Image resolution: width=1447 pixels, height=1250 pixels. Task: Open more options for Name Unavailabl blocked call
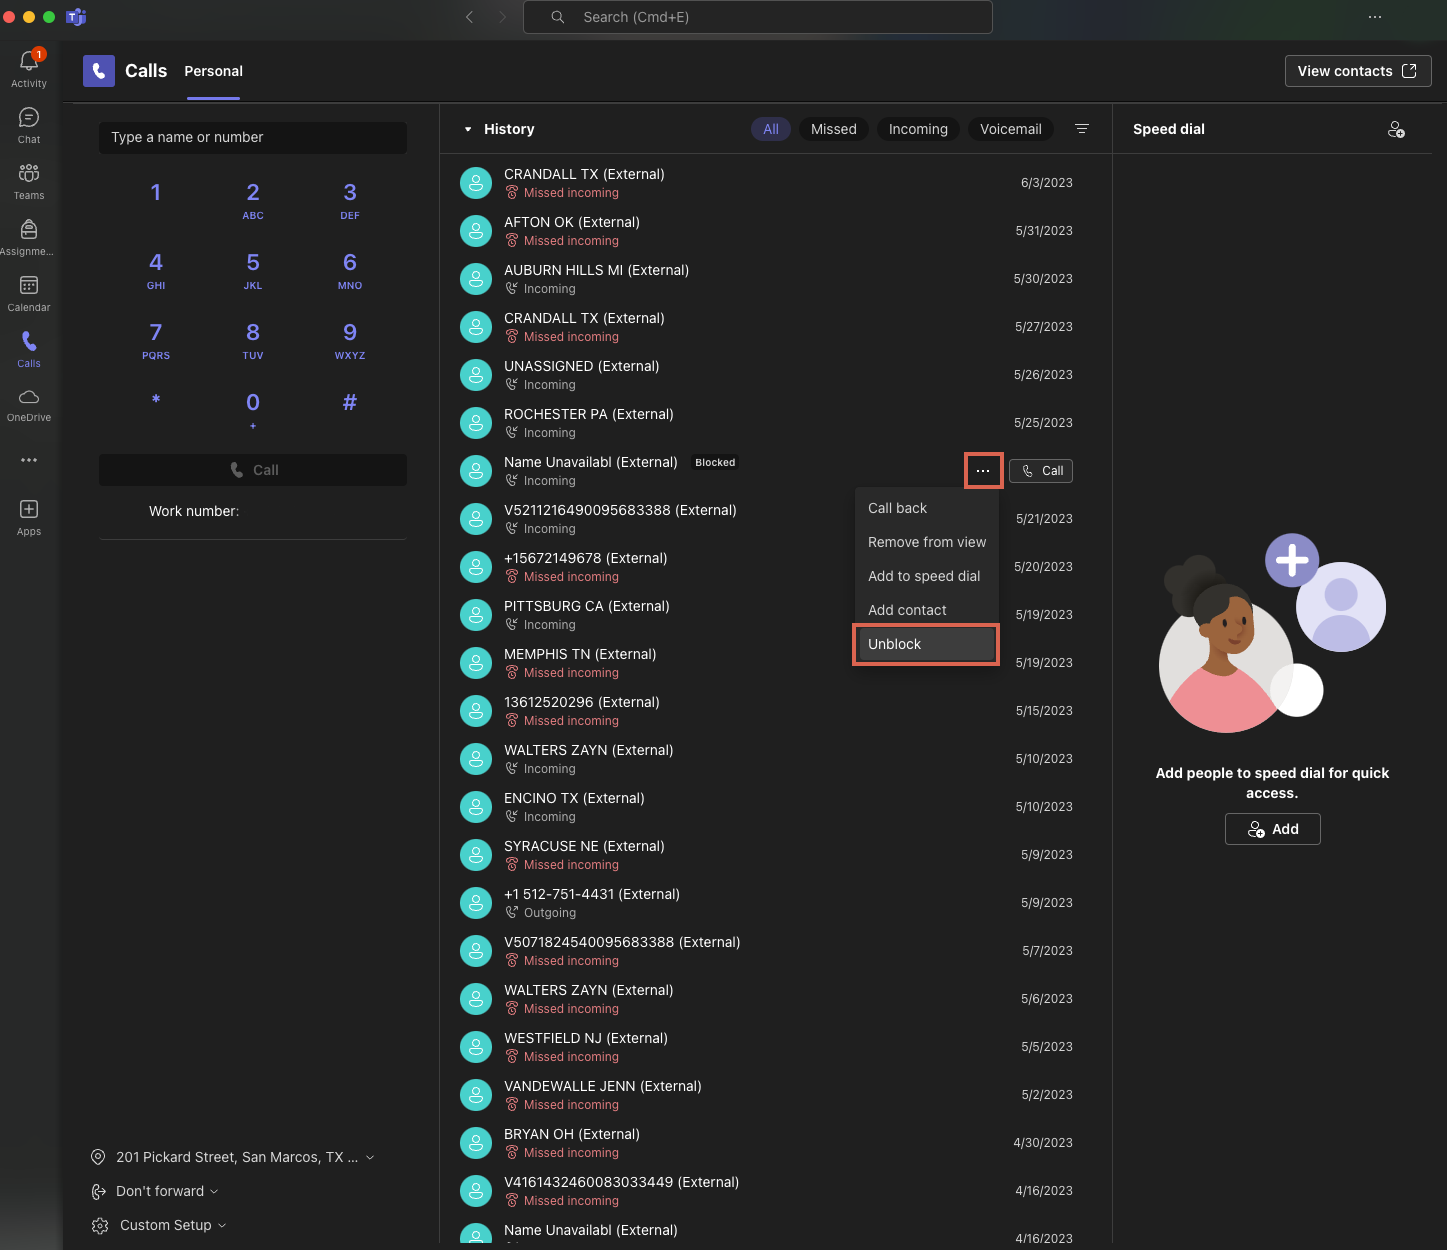(x=983, y=471)
